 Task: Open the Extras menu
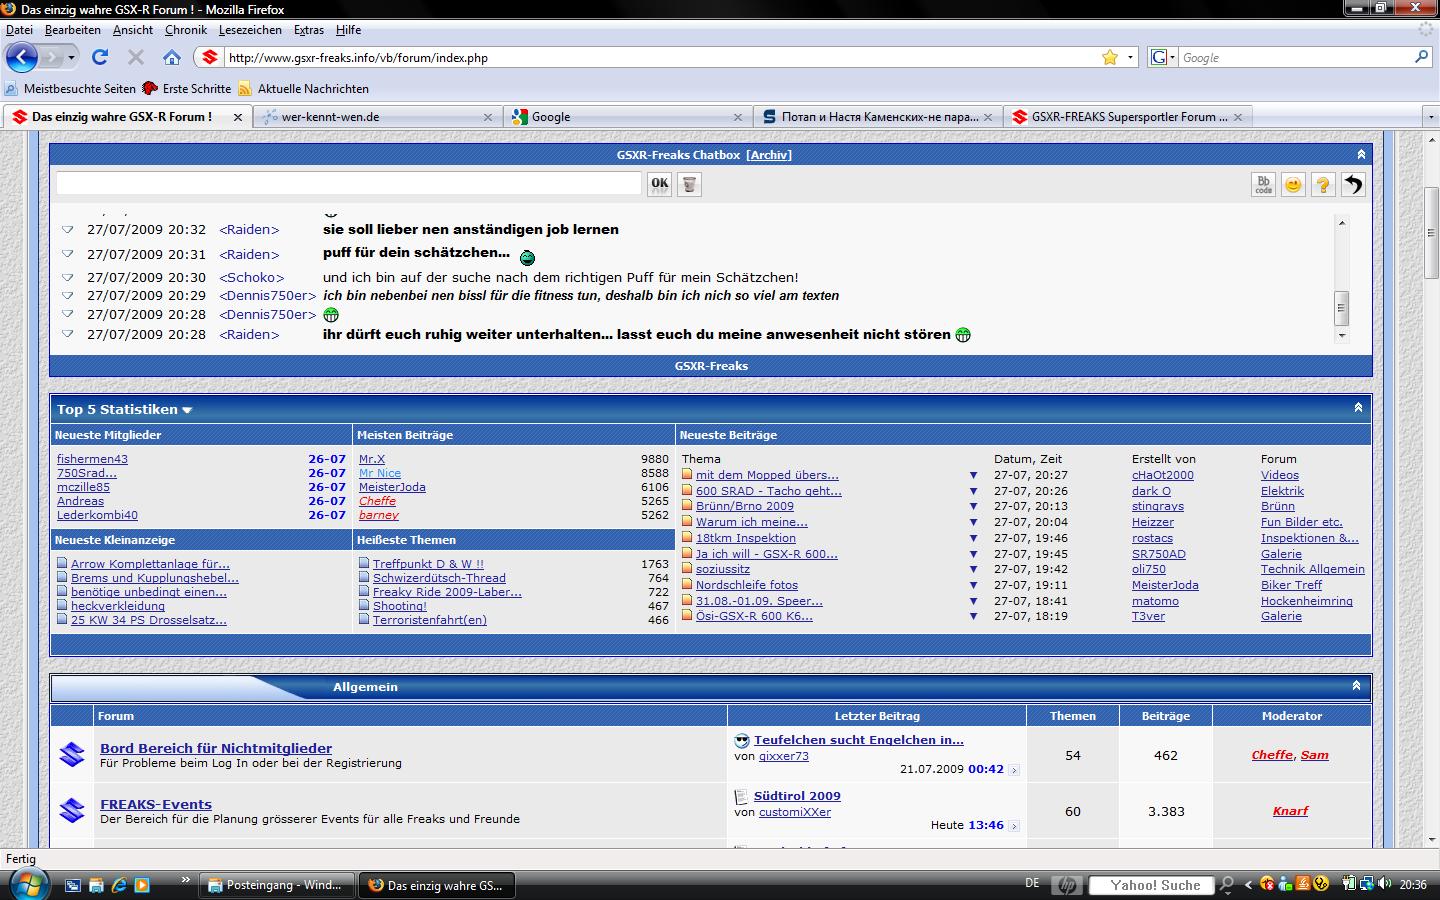click(x=308, y=30)
